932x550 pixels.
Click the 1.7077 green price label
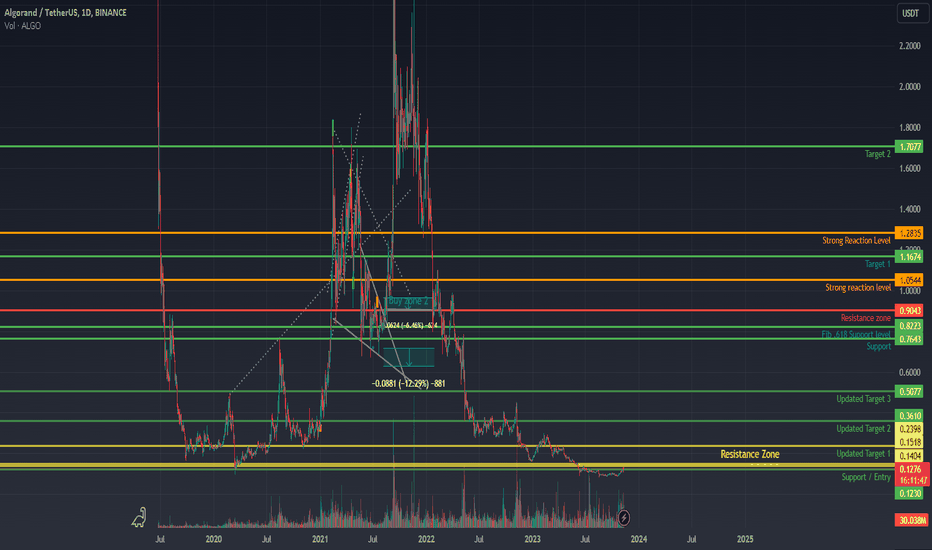pos(909,146)
